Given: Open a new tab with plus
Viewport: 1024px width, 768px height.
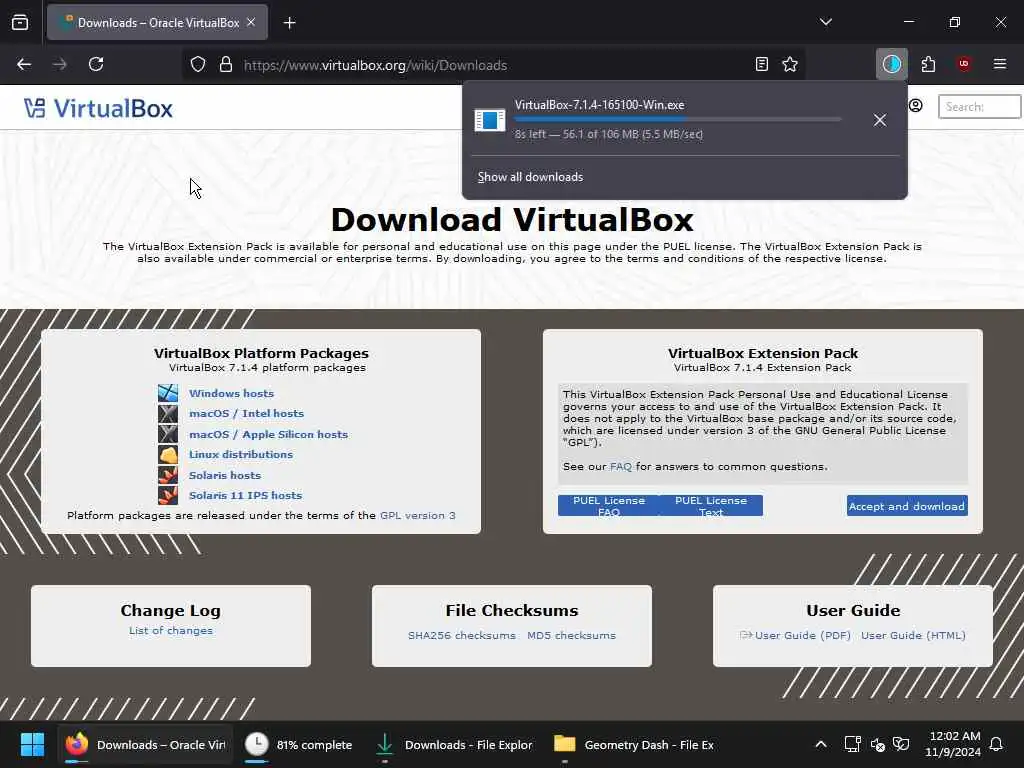Looking at the screenshot, I should 289,23.
